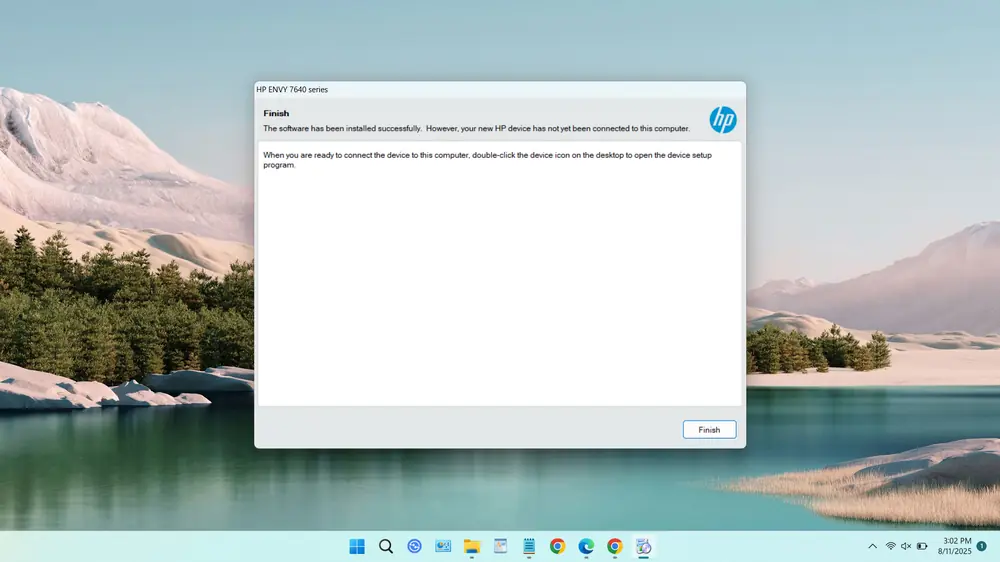Click the 'software has been installed successfully' message
The width and height of the screenshot is (1000, 562).
pos(476,128)
